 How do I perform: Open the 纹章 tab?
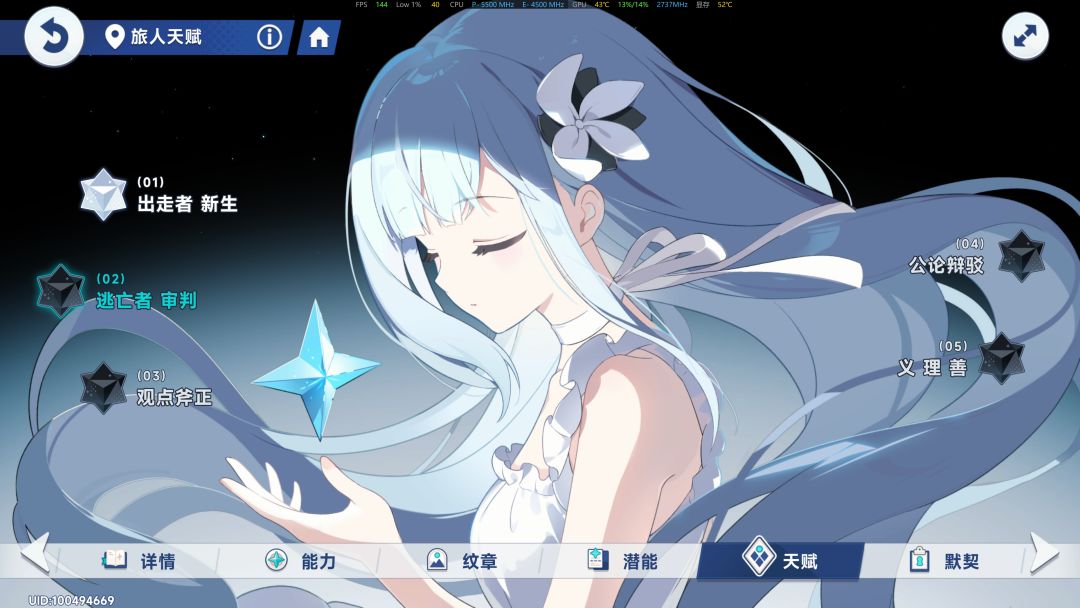[x=461, y=560]
